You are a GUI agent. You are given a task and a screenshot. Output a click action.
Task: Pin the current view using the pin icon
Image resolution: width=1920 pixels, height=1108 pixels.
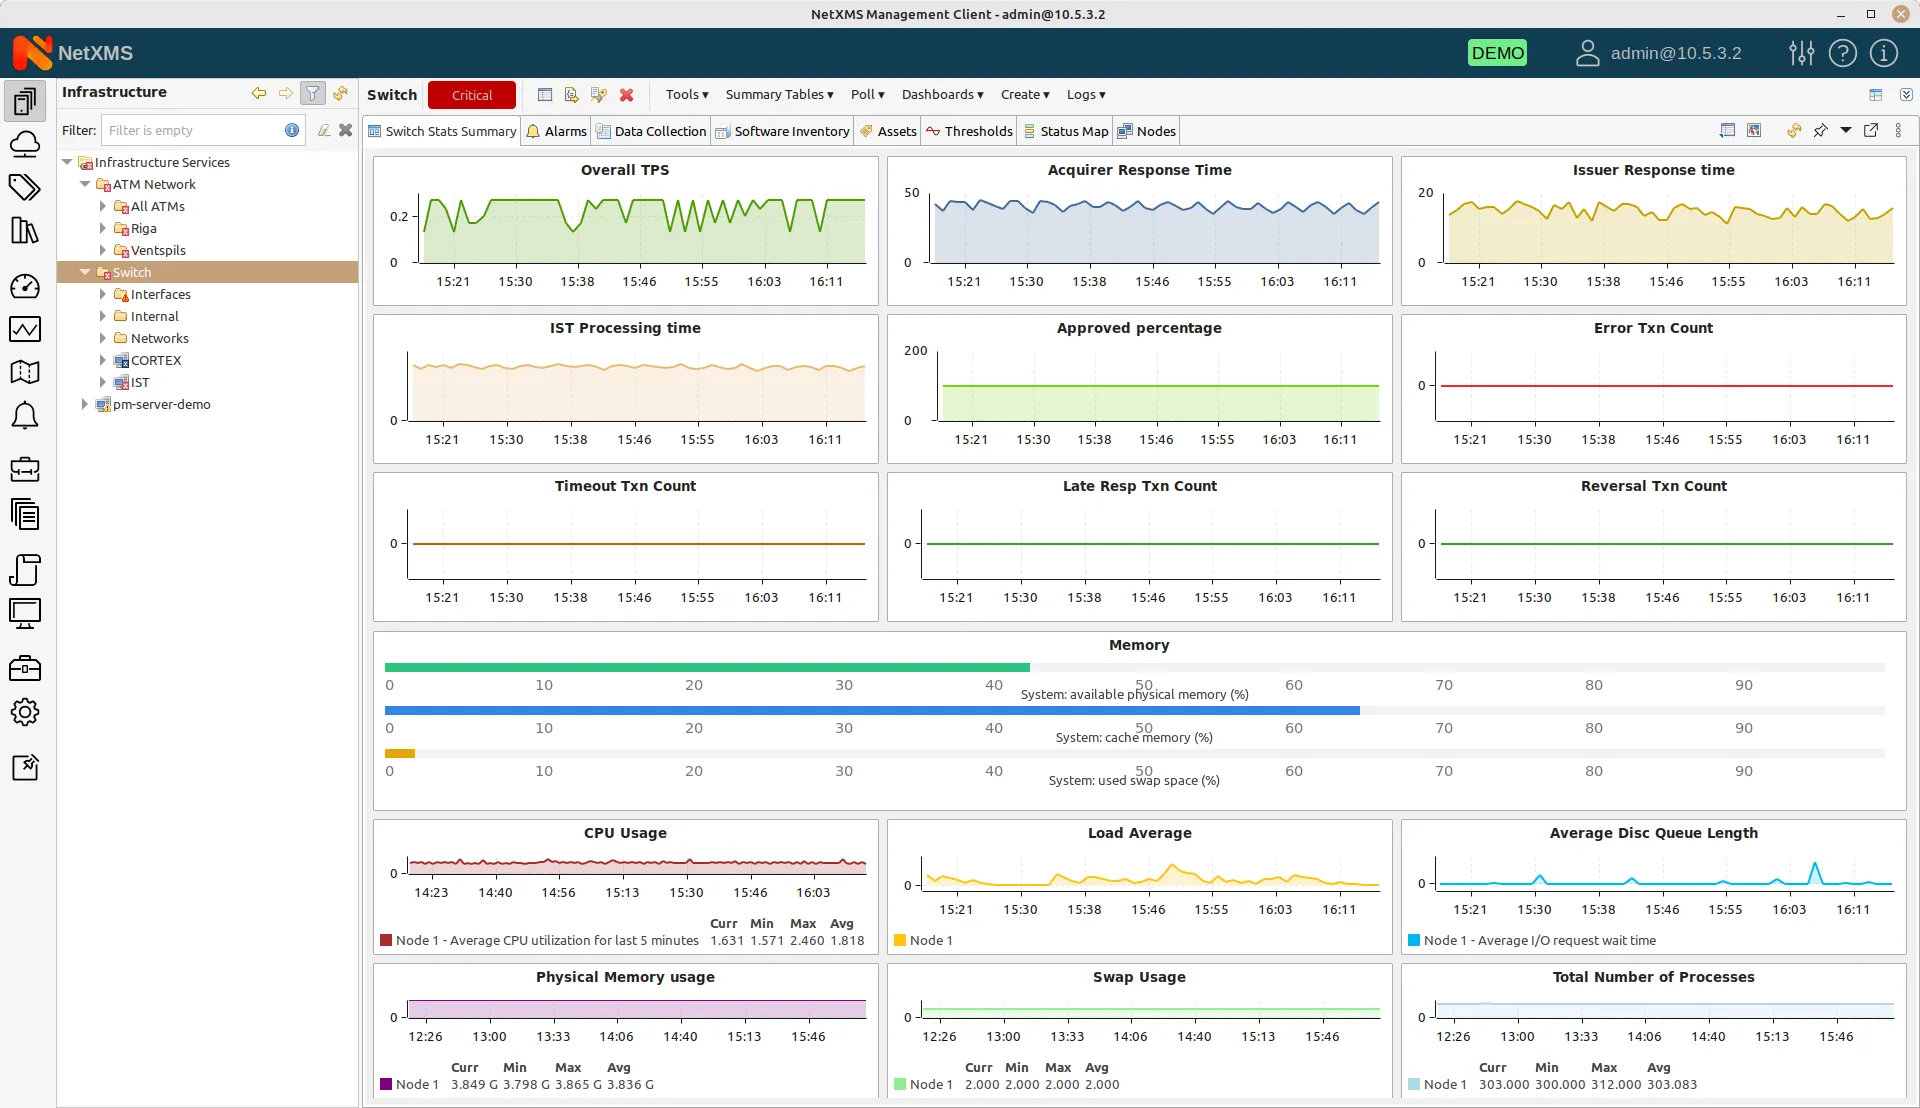point(1820,131)
